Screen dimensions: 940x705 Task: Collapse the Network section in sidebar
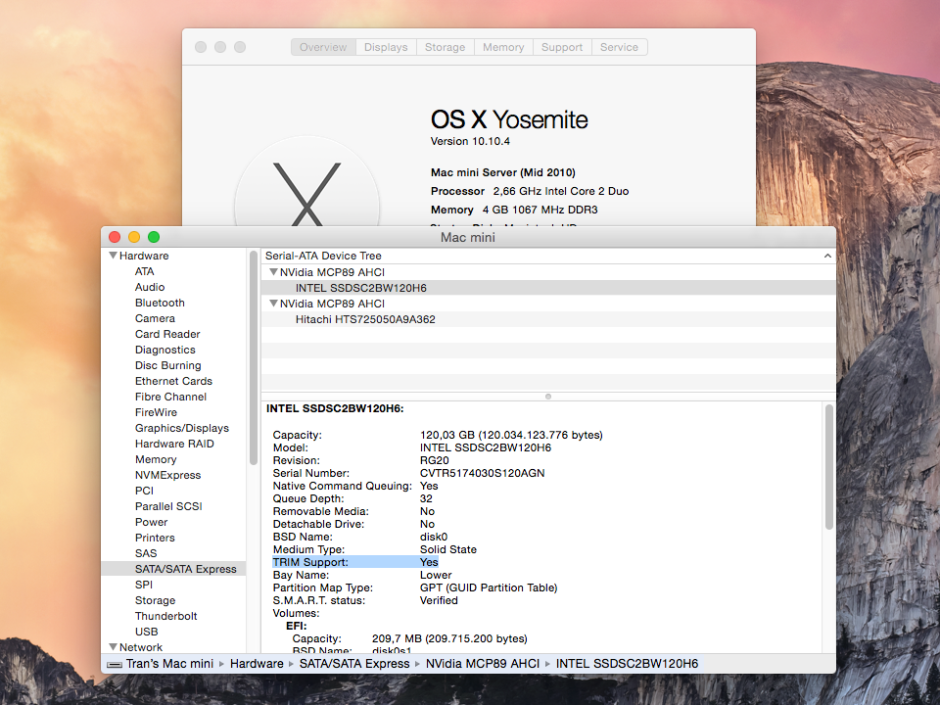[x=113, y=647]
